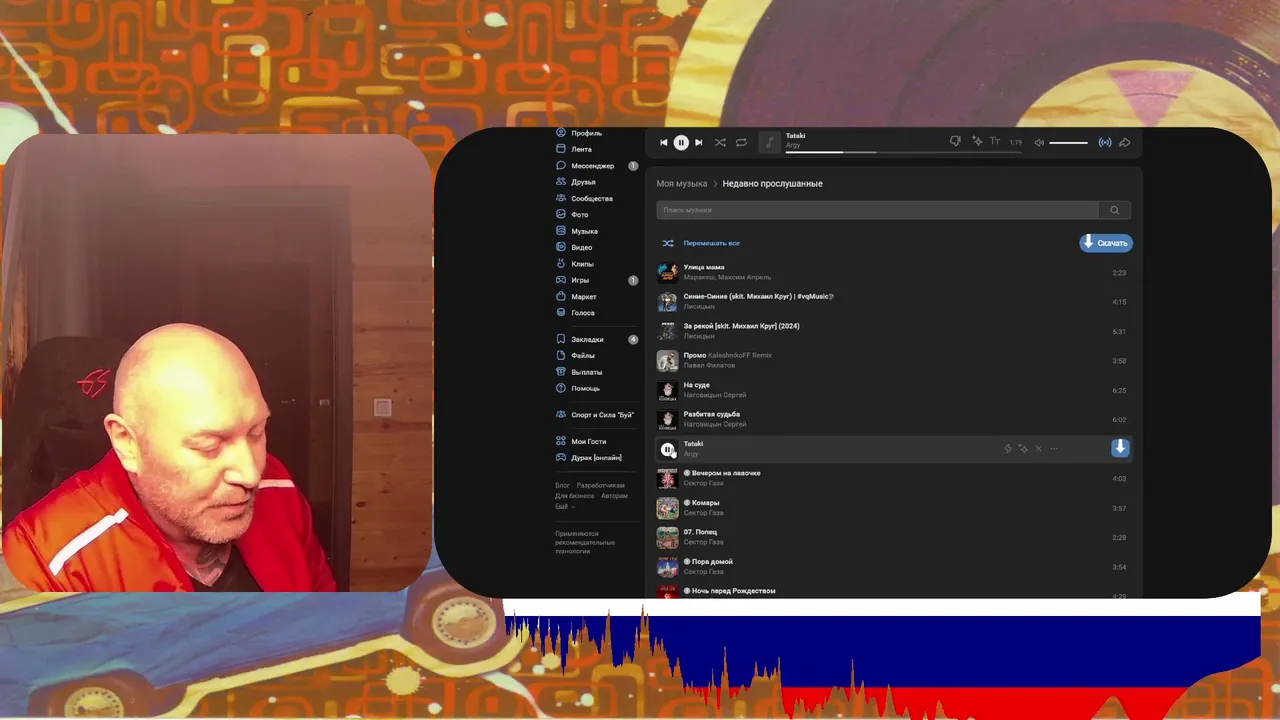Click the music note cover in player
The height and width of the screenshot is (720, 1280).
point(769,142)
